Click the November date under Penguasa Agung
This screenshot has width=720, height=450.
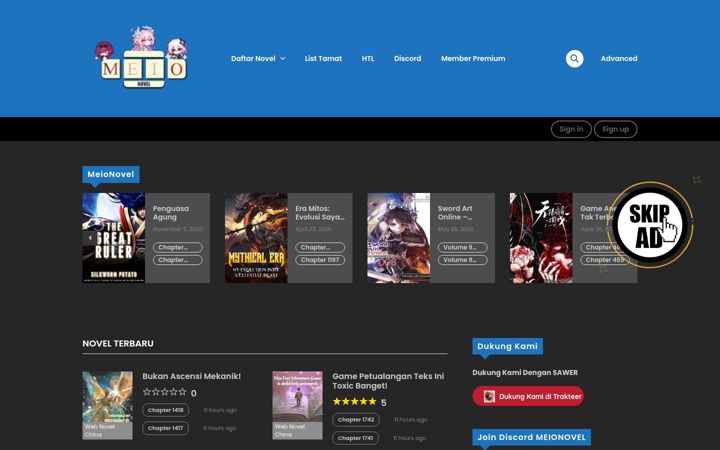pyautogui.click(x=177, y=229)
